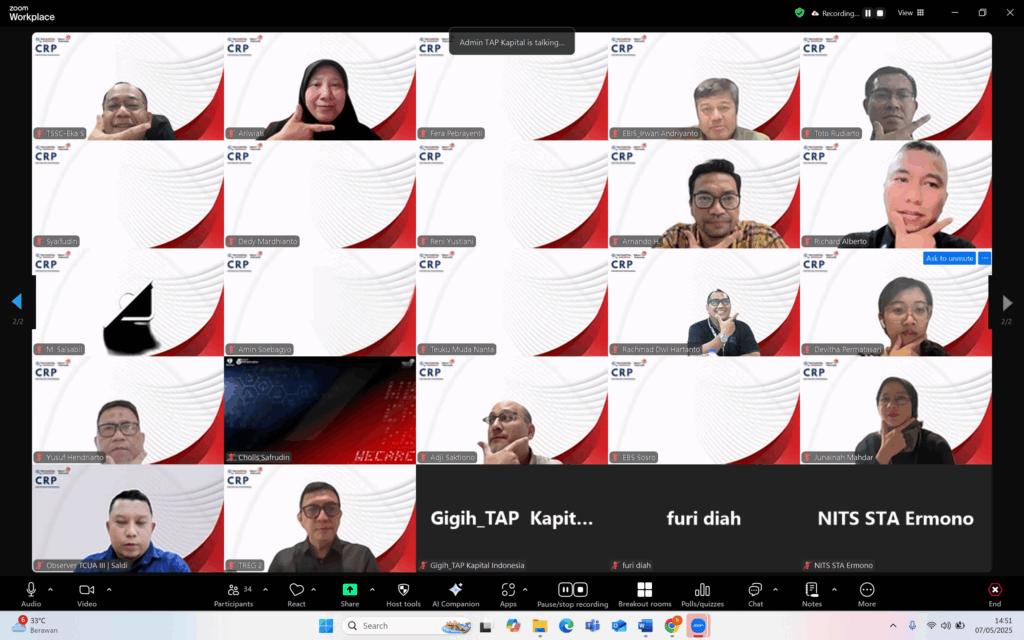Open the weather widget showing 33°C
Screen dimensions: 1024x640
pyautogui.click(x=37, y=625)
